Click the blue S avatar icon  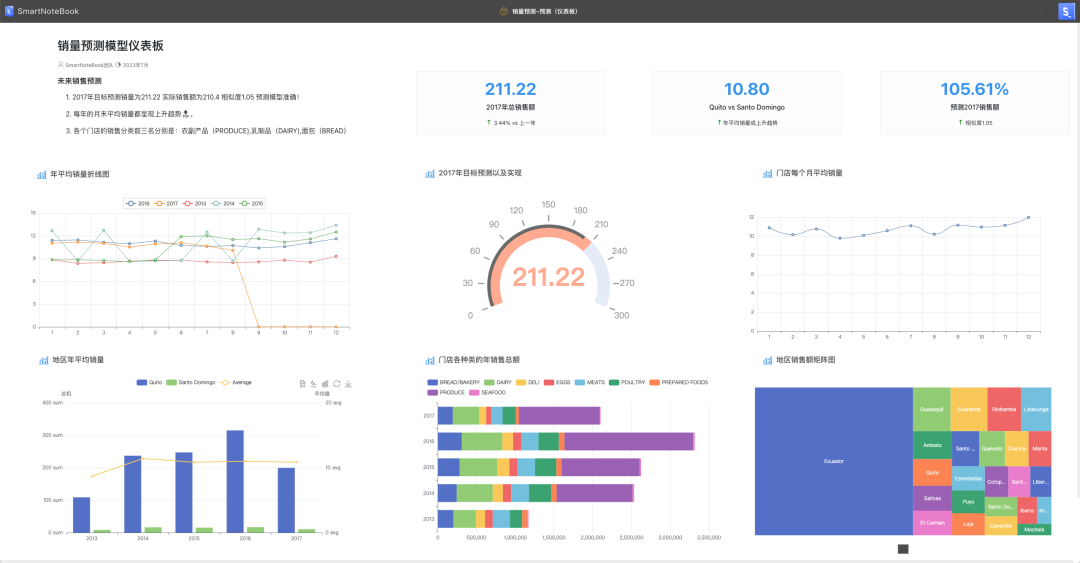pos(1066,11)
